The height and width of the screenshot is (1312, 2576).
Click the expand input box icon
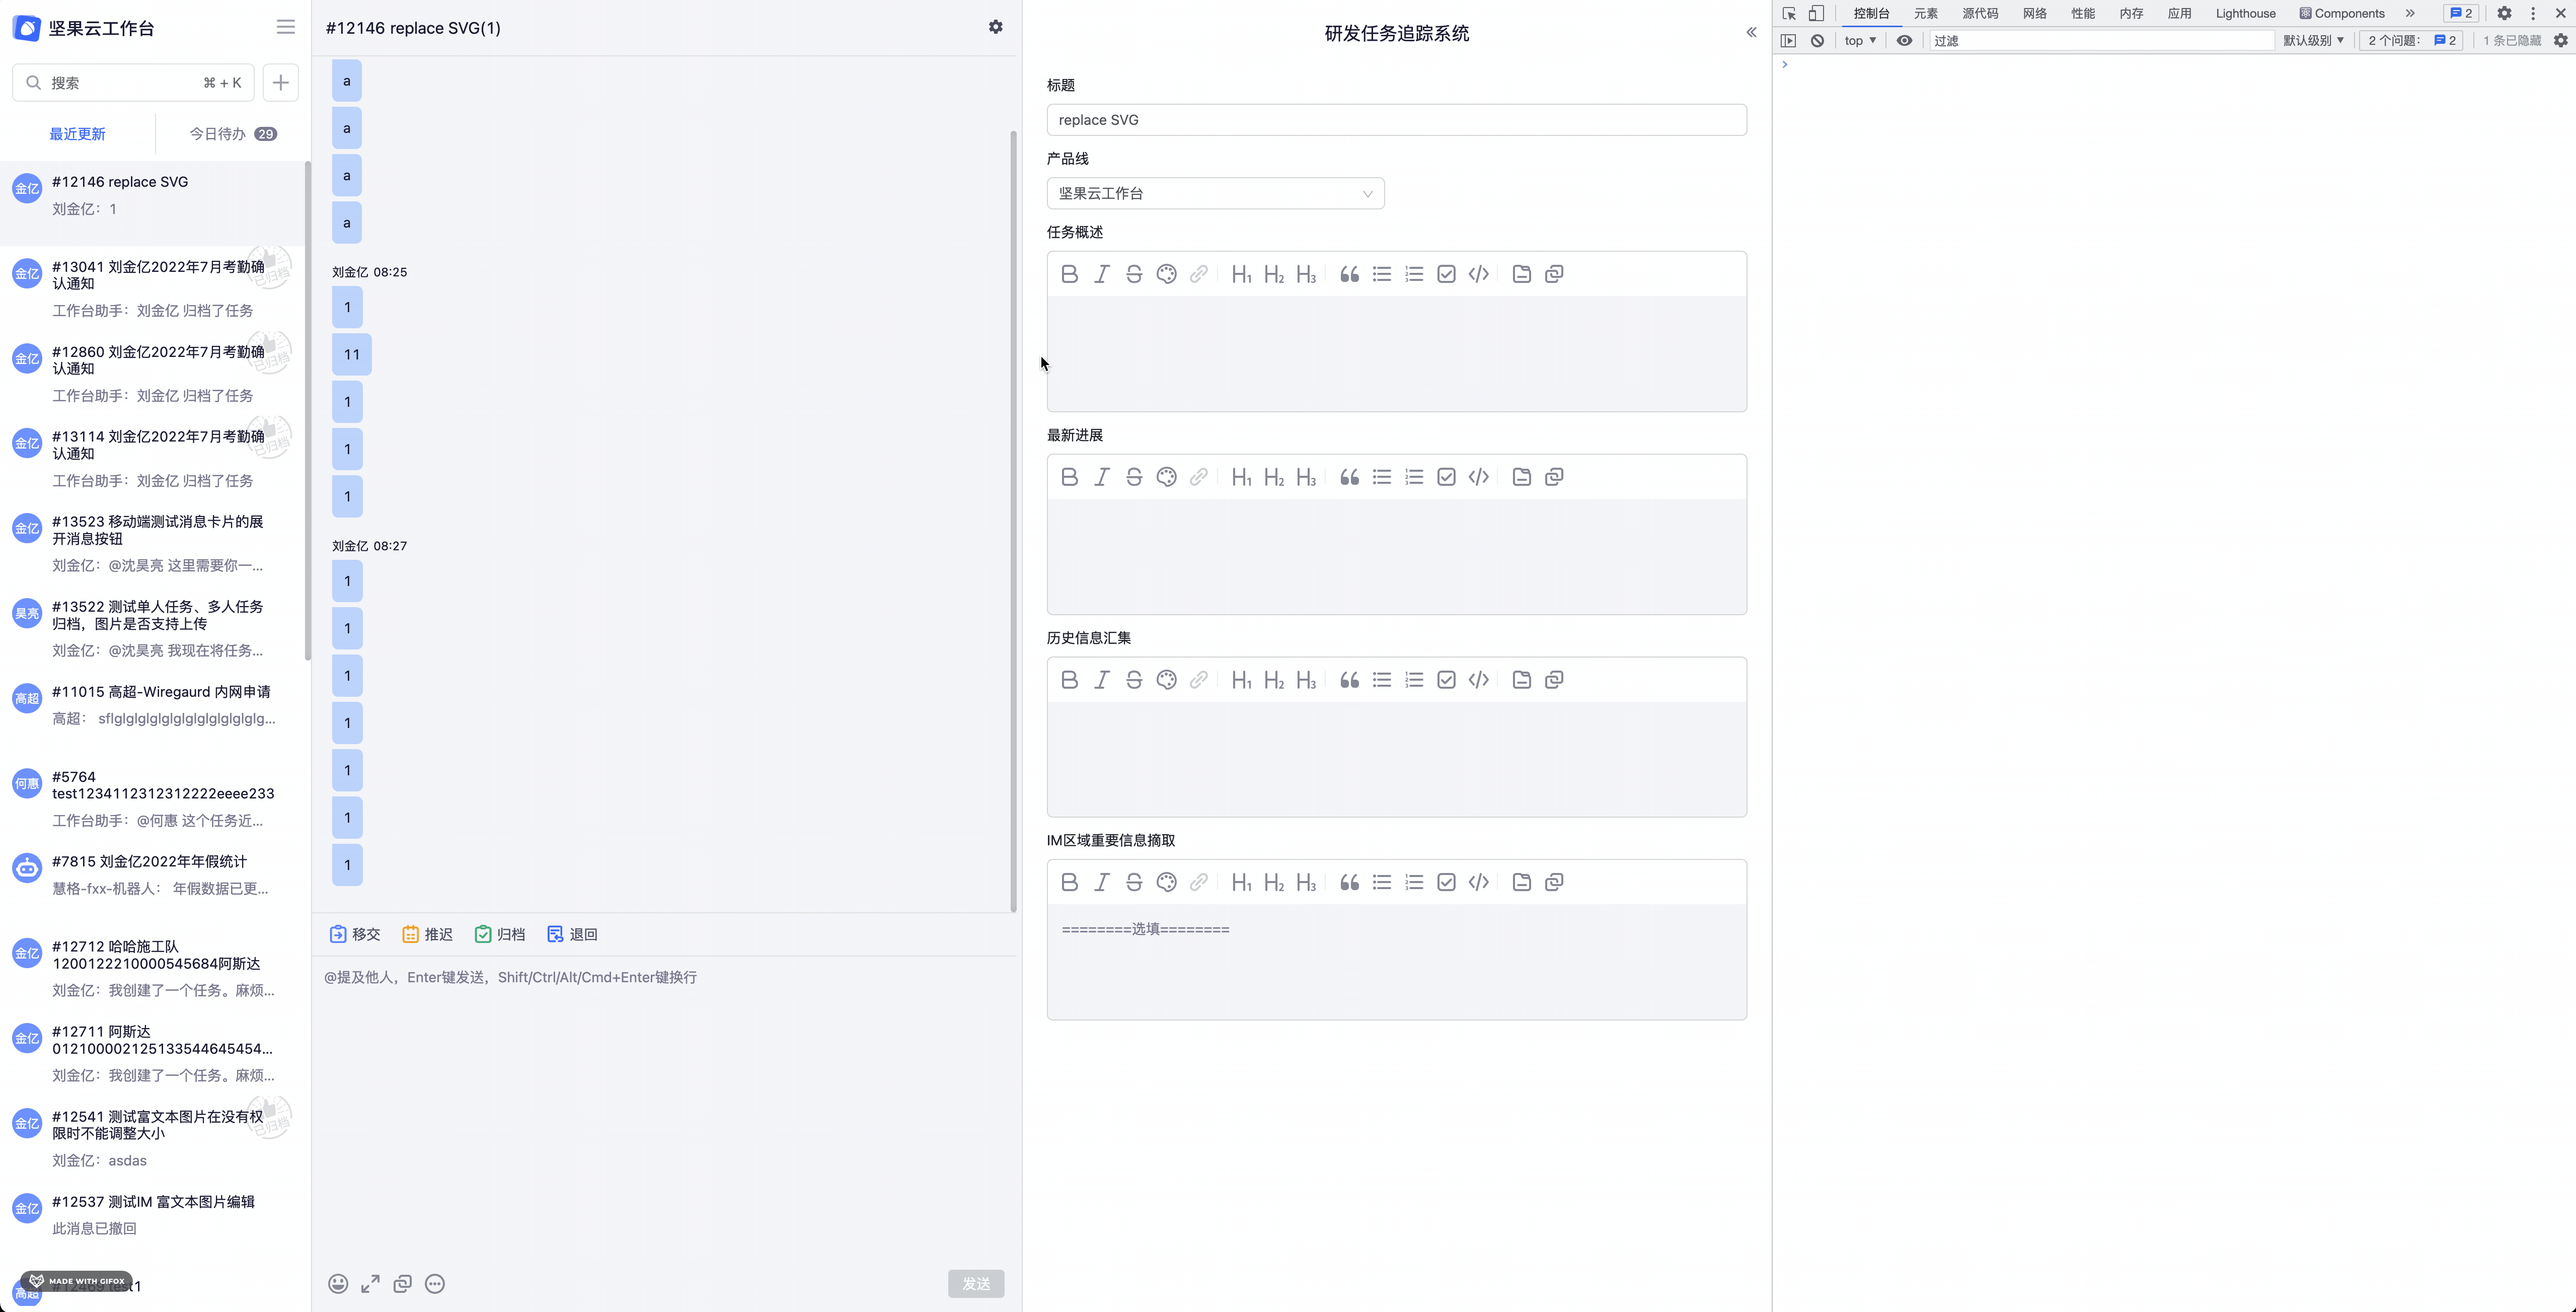click(x=370, y=1284)
